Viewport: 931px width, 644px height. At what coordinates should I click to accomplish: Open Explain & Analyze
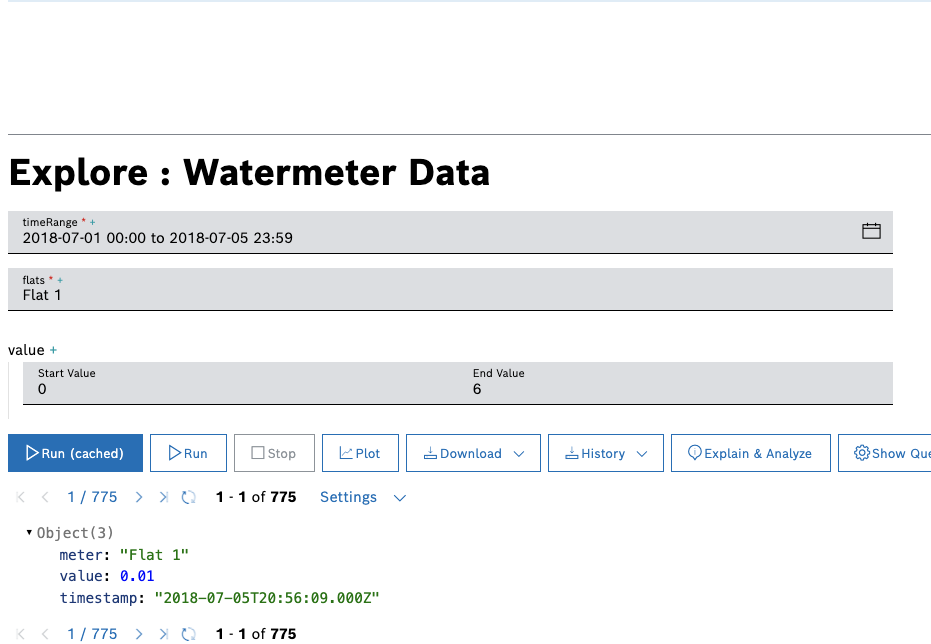tap(749, 453)
